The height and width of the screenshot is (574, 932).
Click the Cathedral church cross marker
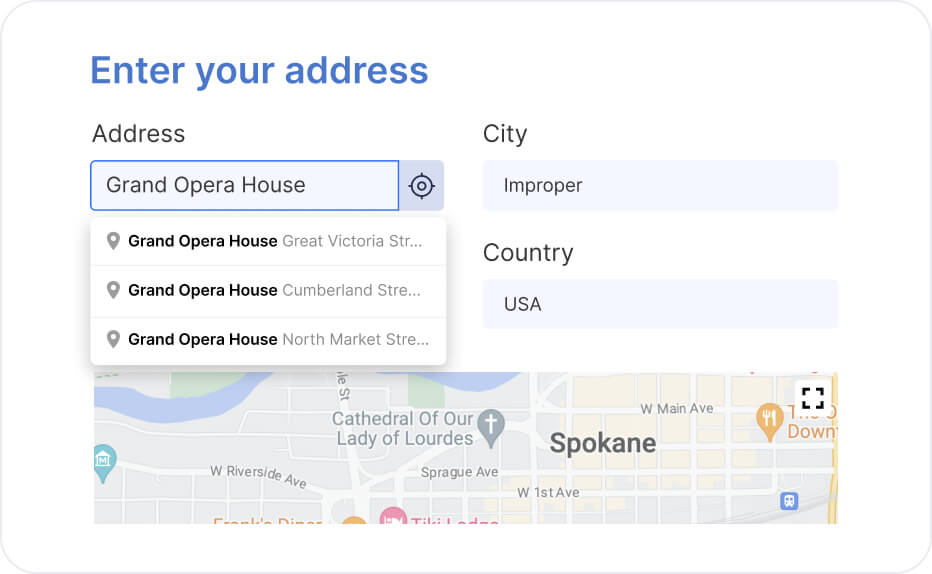(x=490, y=425)
